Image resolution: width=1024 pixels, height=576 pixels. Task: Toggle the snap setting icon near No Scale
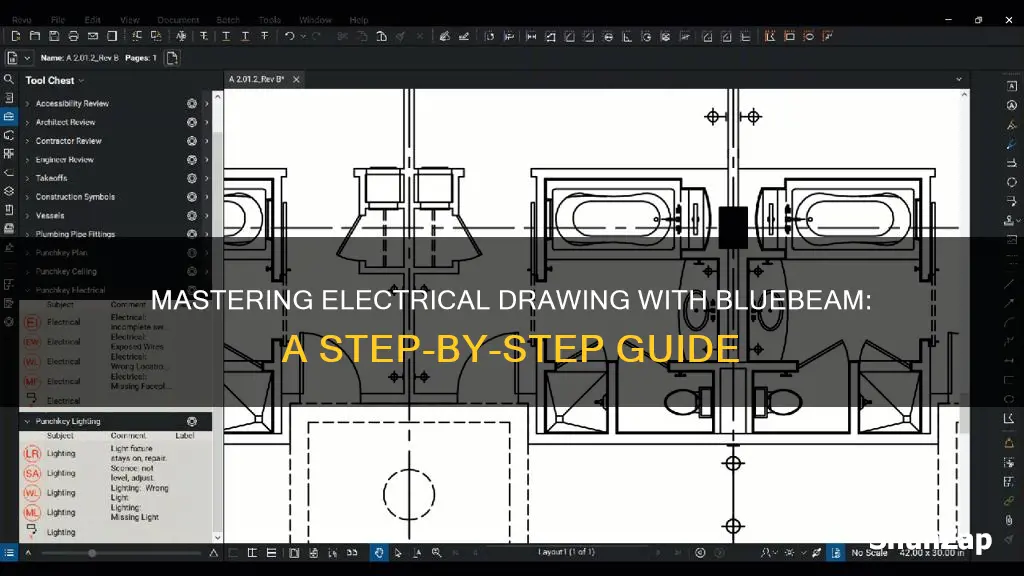point(816,553)
